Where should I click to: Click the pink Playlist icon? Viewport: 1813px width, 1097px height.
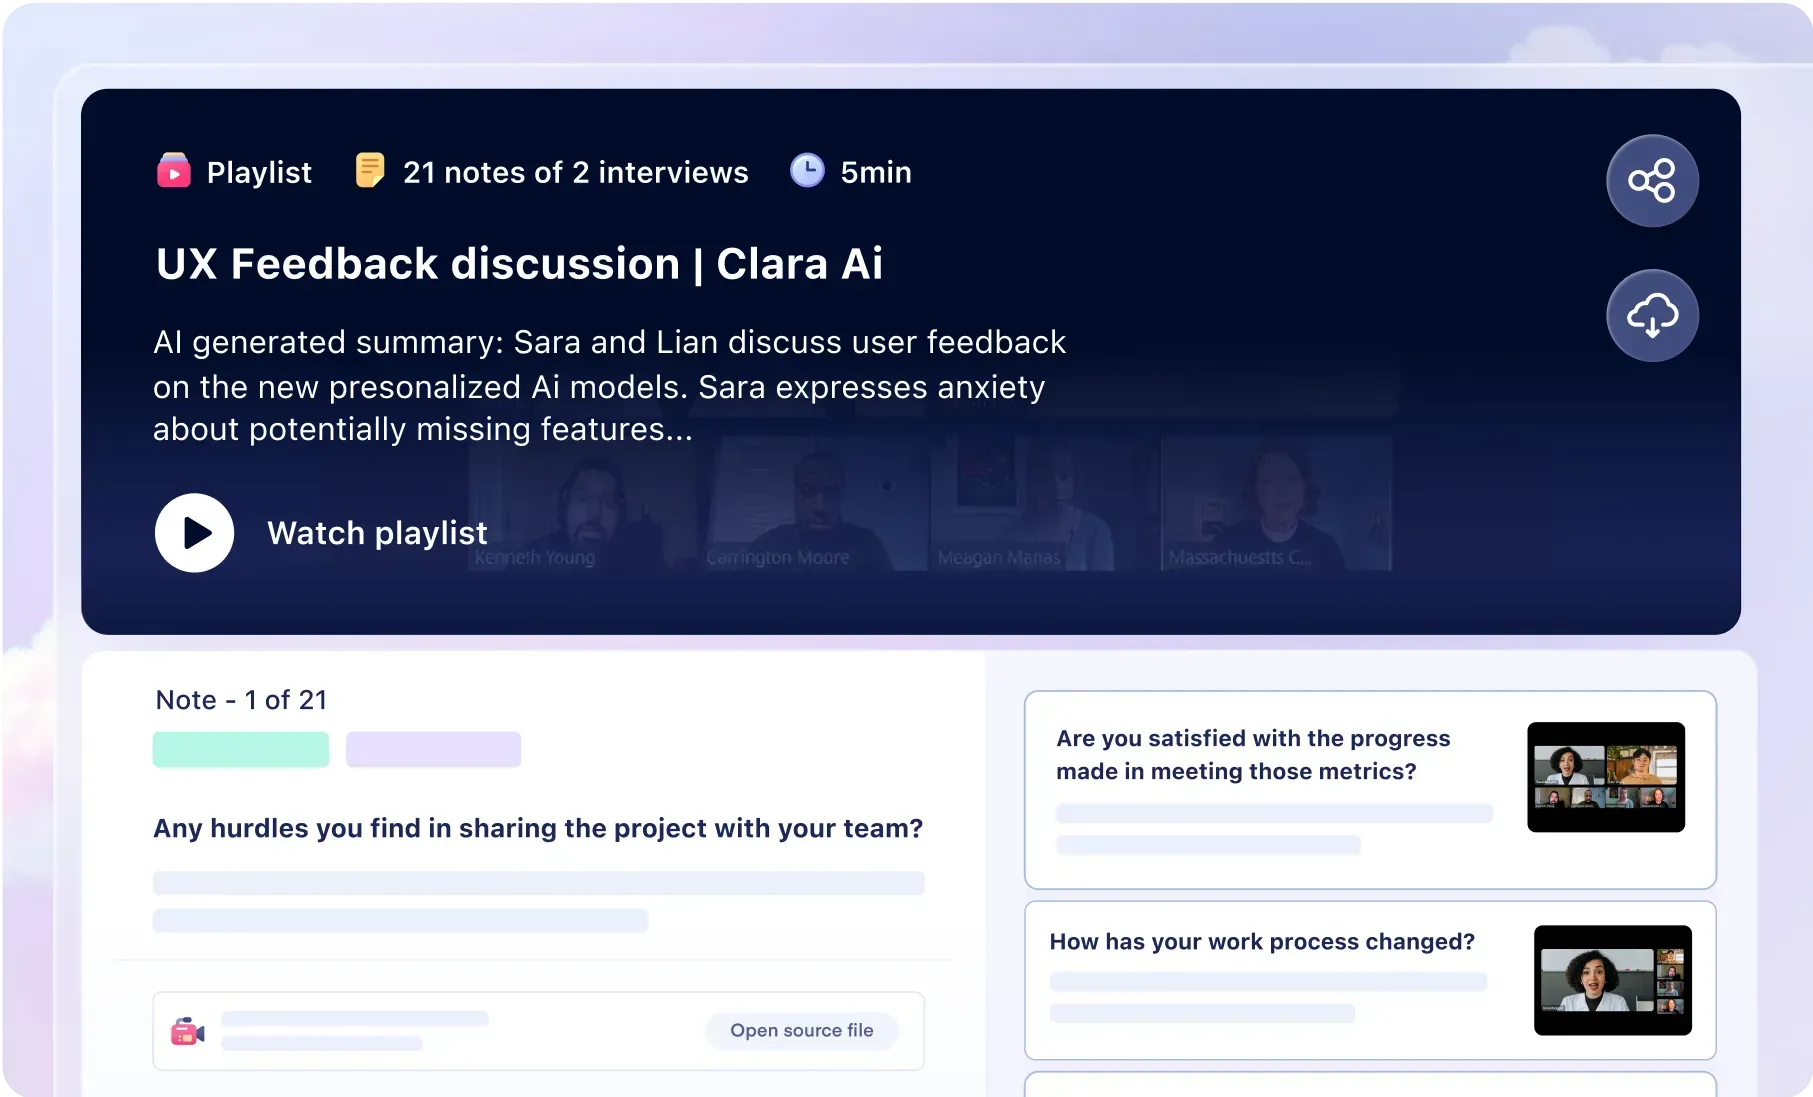point(174,171)
